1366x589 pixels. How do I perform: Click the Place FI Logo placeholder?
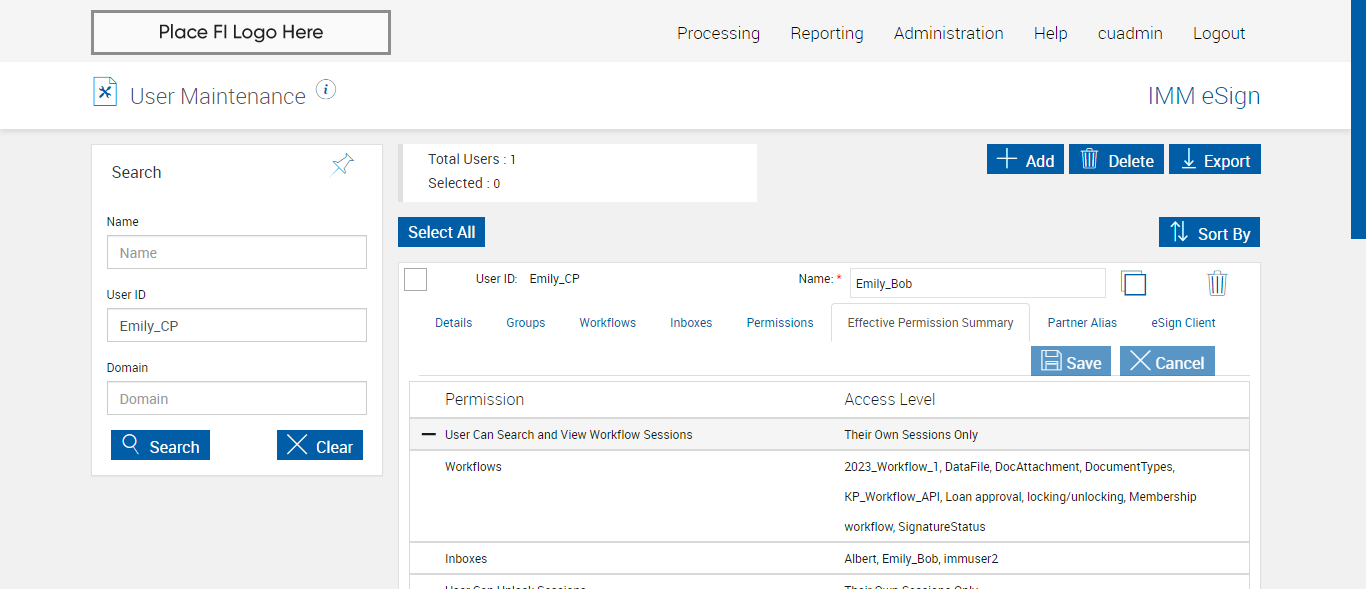[x=241, y=32]
